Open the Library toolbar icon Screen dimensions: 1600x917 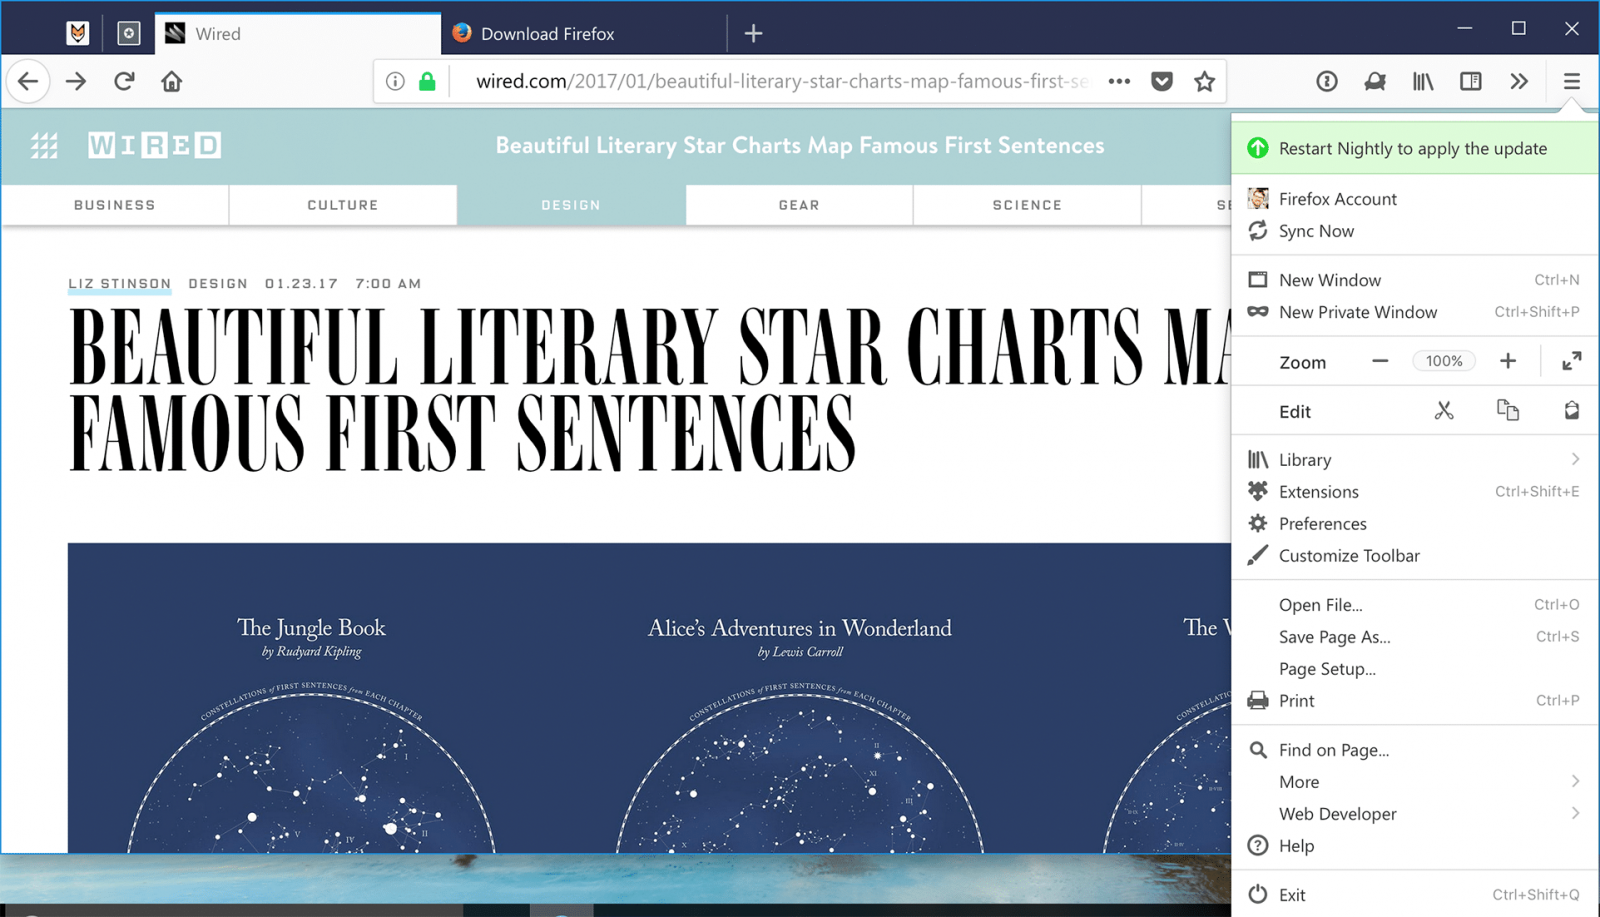click(1422, 82)
